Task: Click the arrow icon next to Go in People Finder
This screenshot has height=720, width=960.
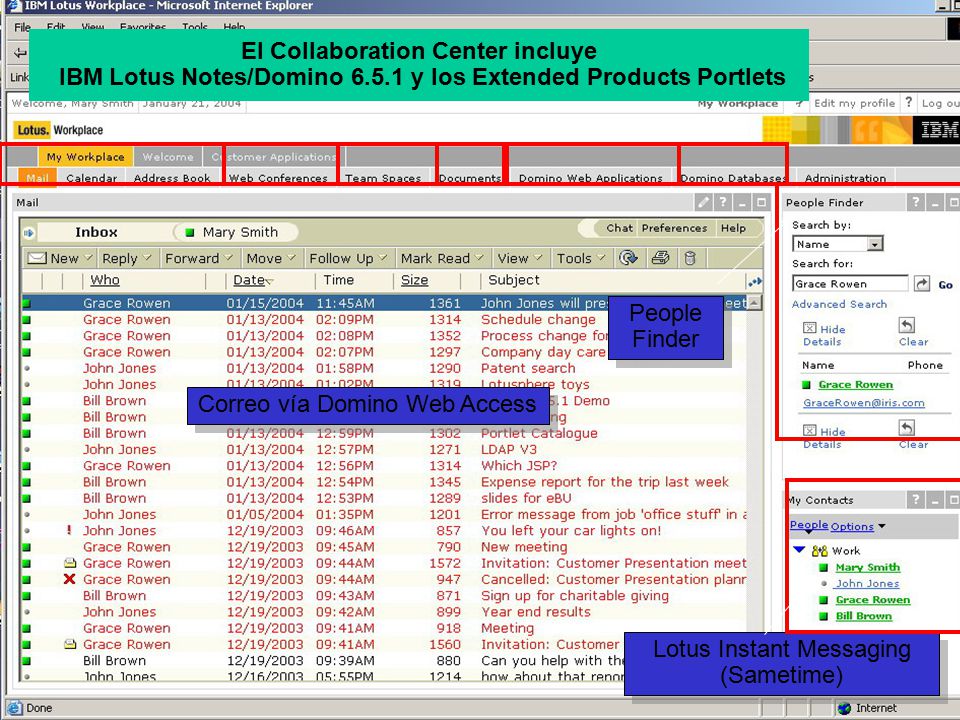Action: click(x=921, y=283)
